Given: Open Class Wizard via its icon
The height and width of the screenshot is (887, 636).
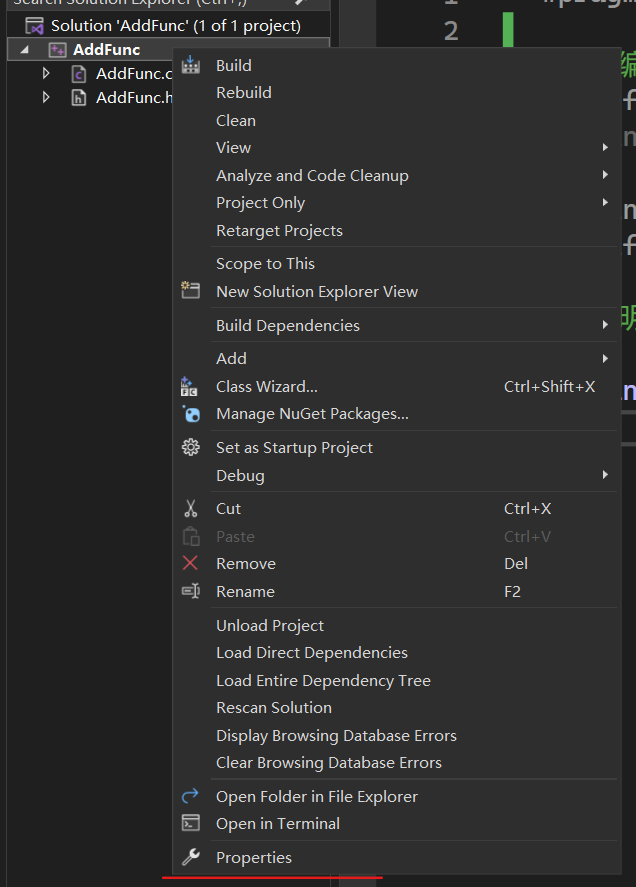Looking at the screenshot, I should coord(190,386).
